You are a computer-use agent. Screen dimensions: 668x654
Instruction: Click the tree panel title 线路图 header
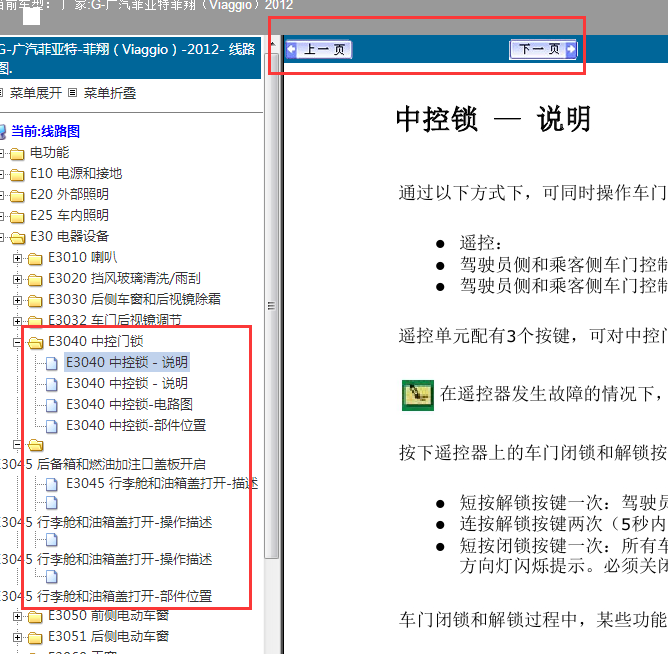click(x=128, y=58)
